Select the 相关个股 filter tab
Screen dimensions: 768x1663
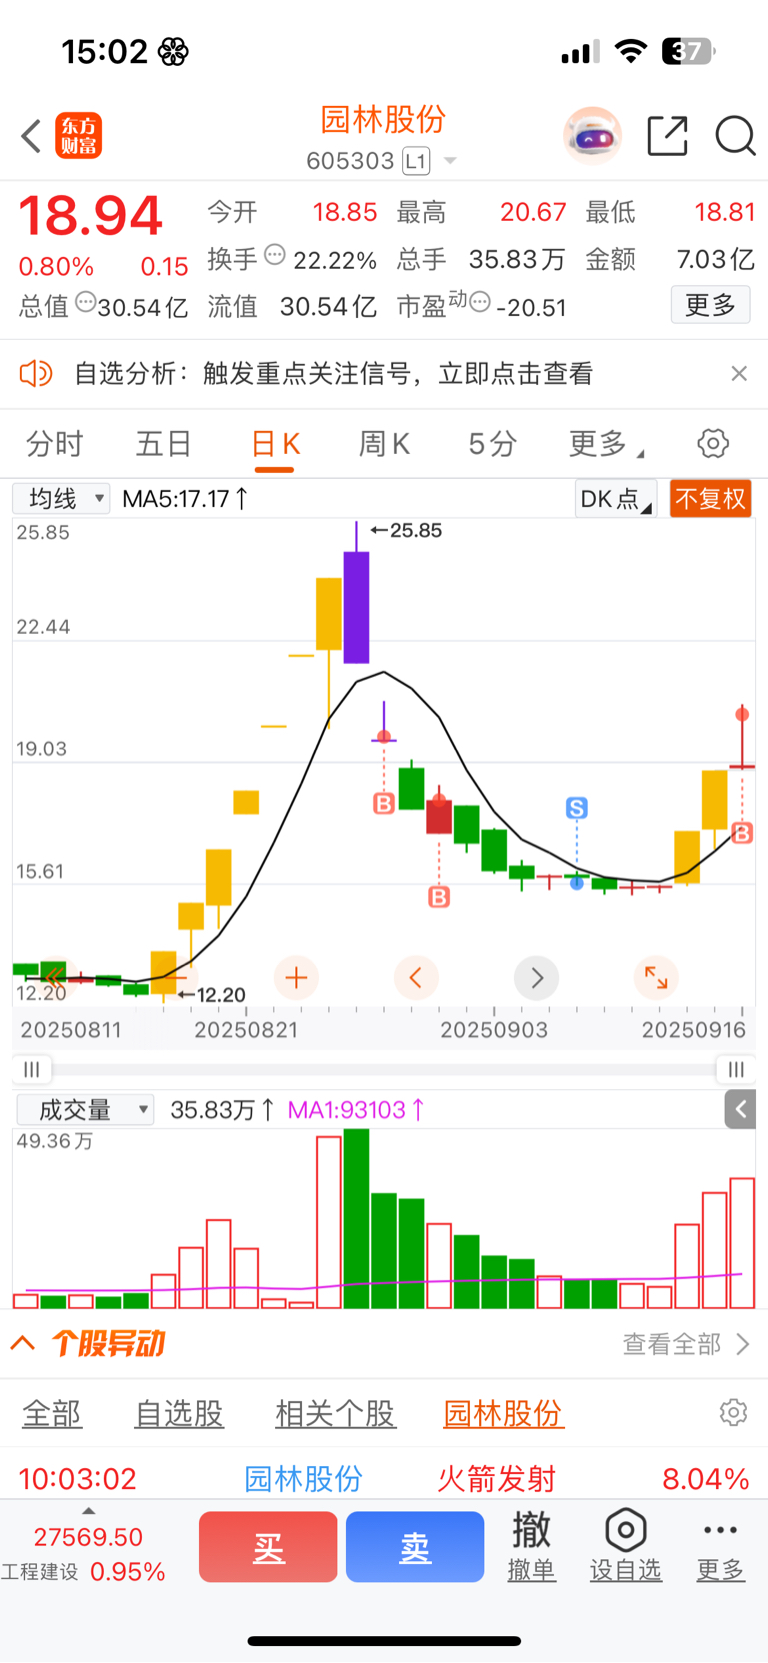click(x=335, y=1413)
